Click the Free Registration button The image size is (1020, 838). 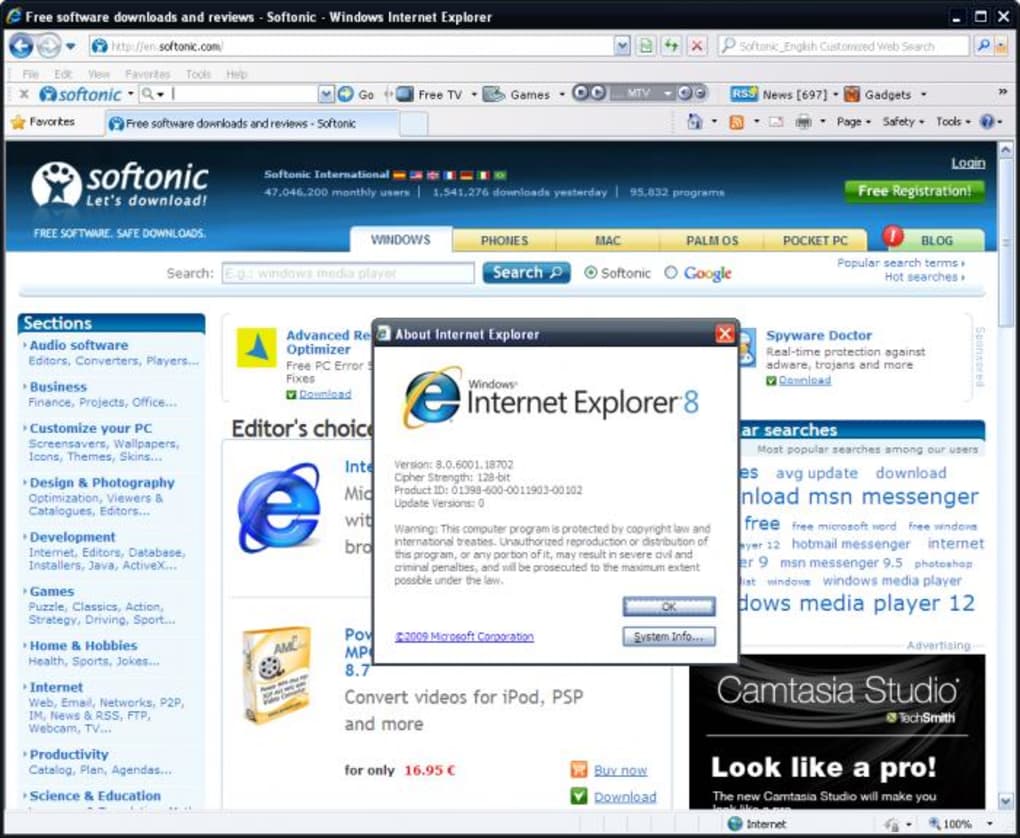914,191
